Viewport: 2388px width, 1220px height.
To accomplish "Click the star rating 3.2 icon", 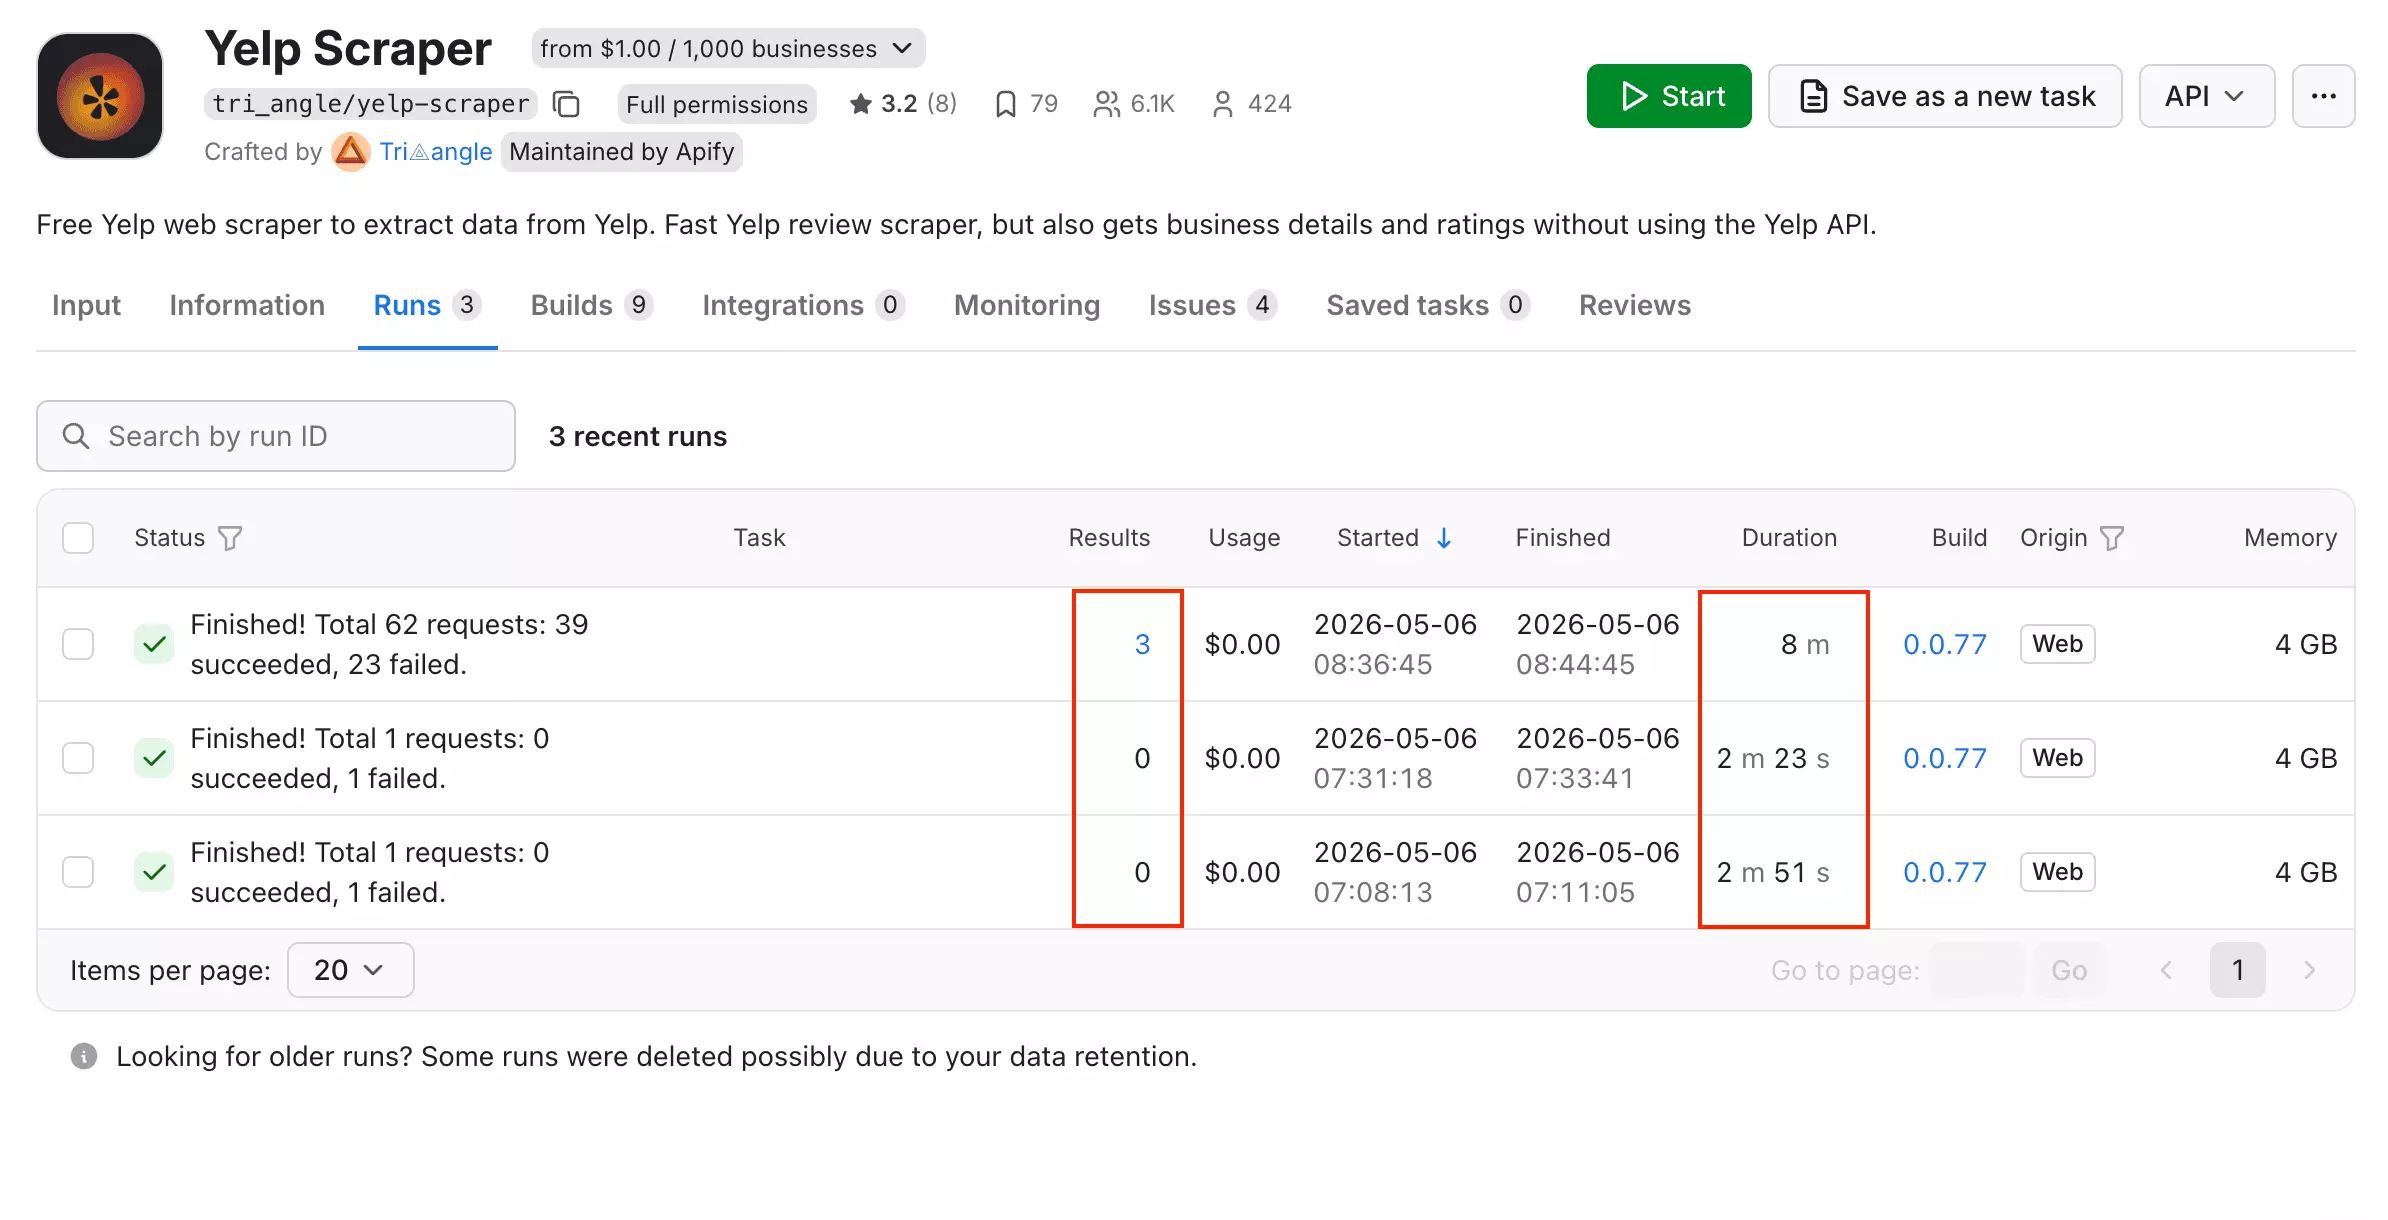I will pyautogui.click(x=860, y=104).
